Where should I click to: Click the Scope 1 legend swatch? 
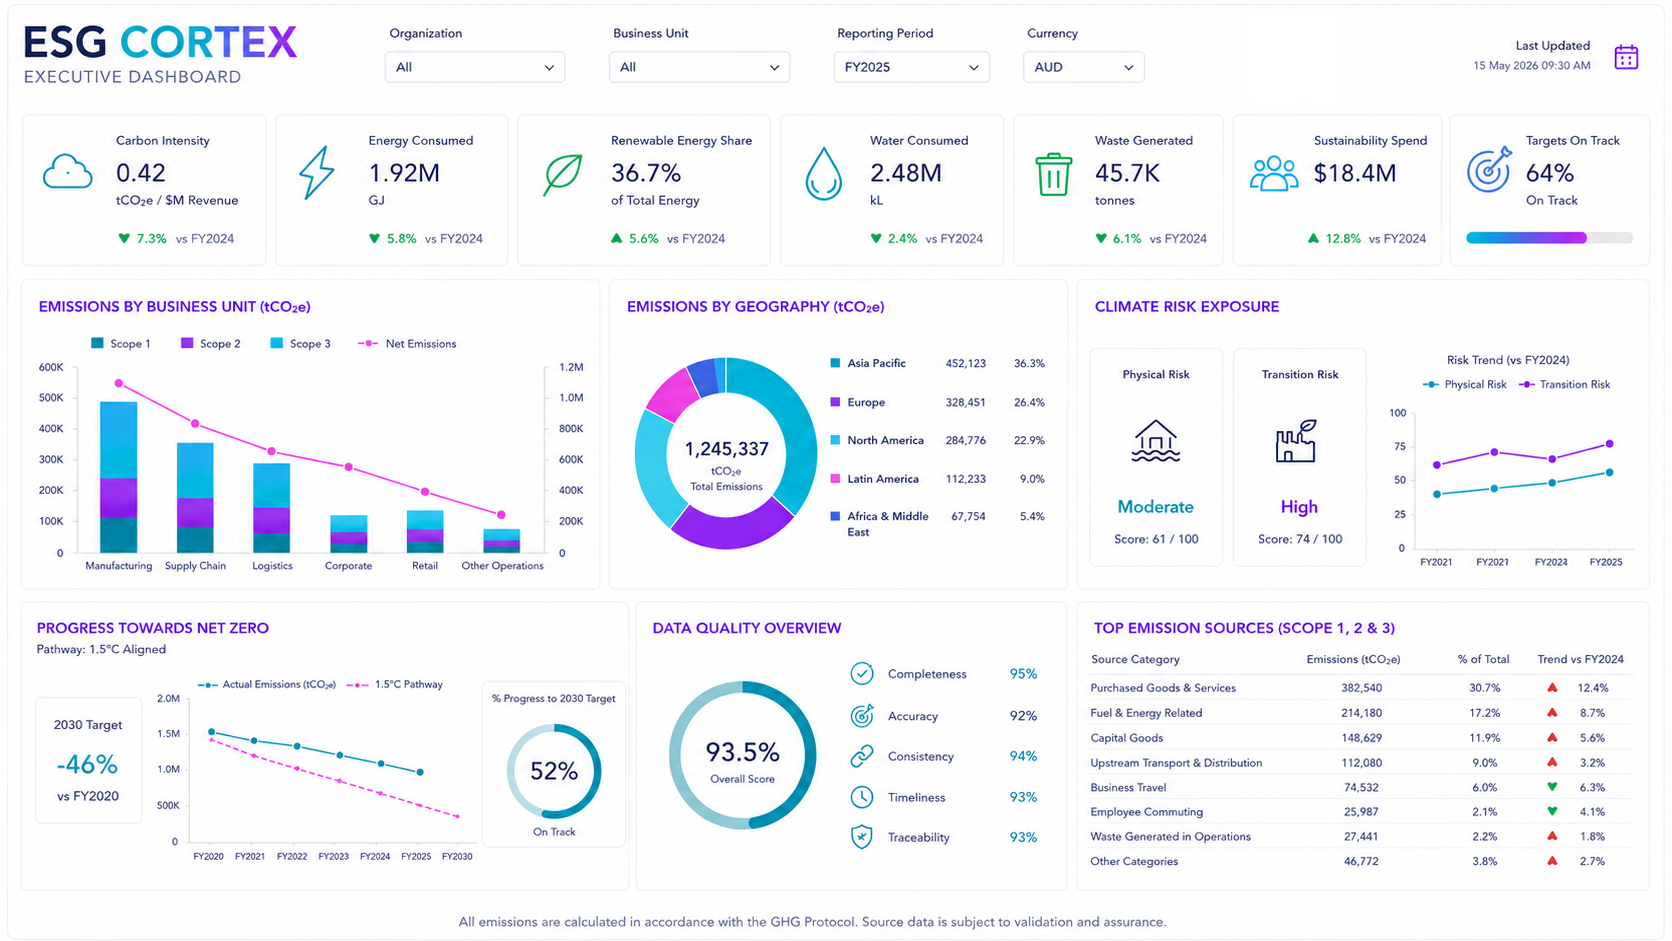97,343
